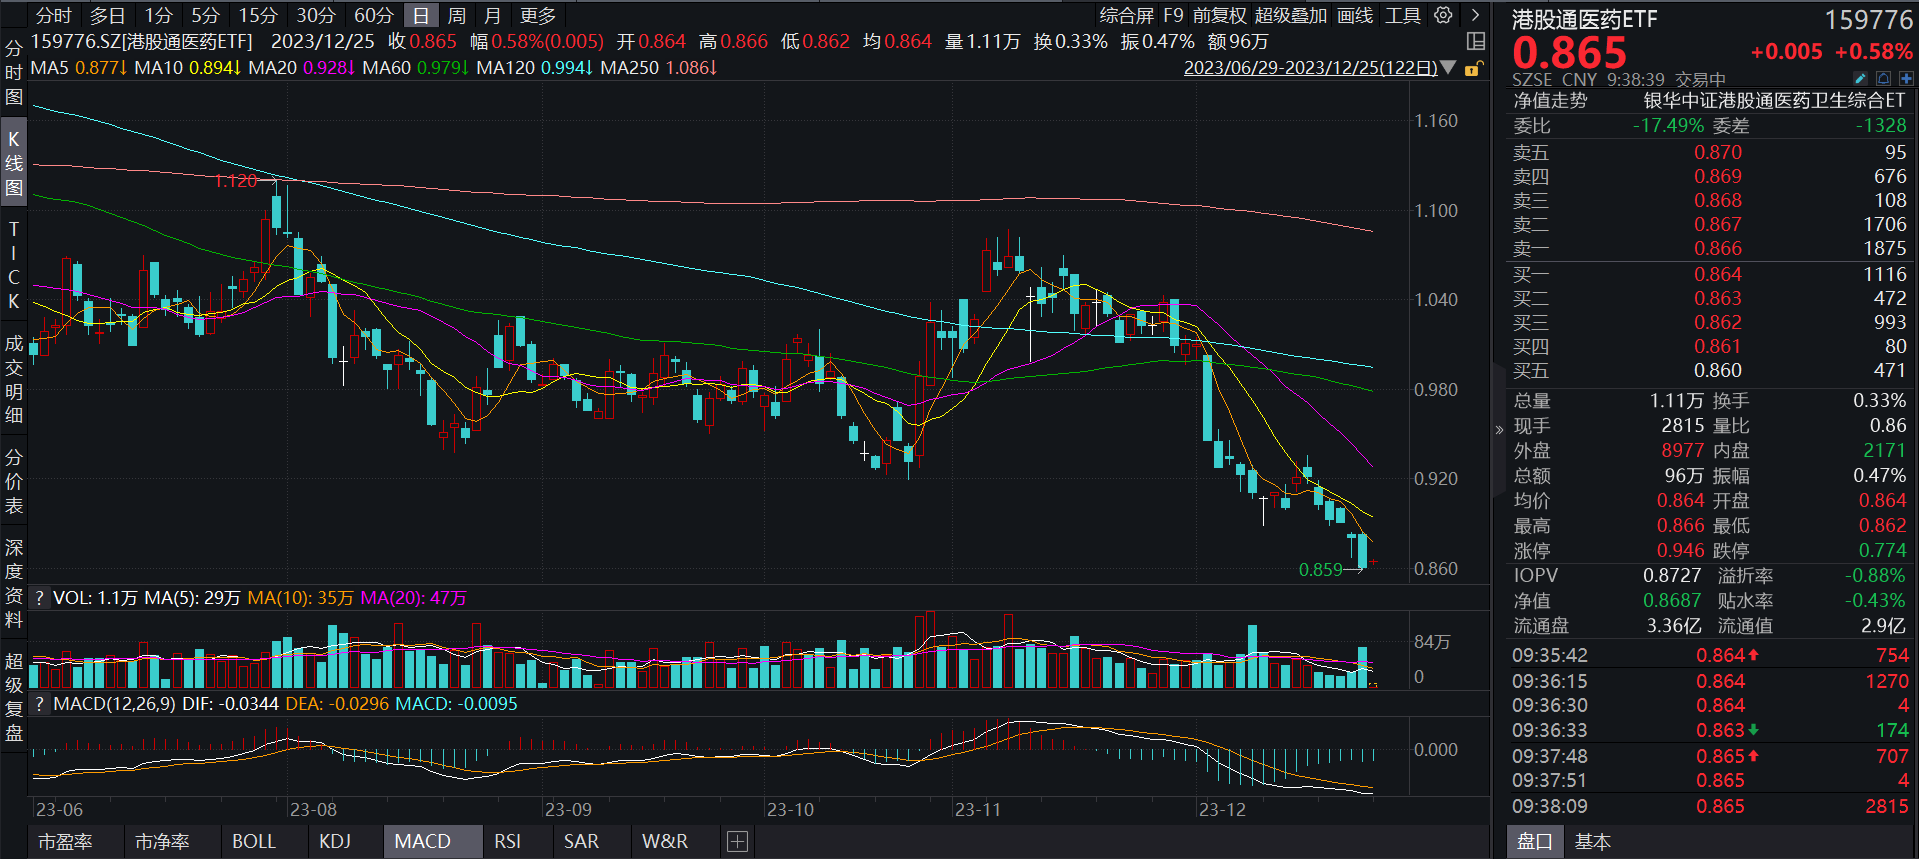Open the 更多 more periods menu
Screen dimensions: 1919x859
[538, 15]
